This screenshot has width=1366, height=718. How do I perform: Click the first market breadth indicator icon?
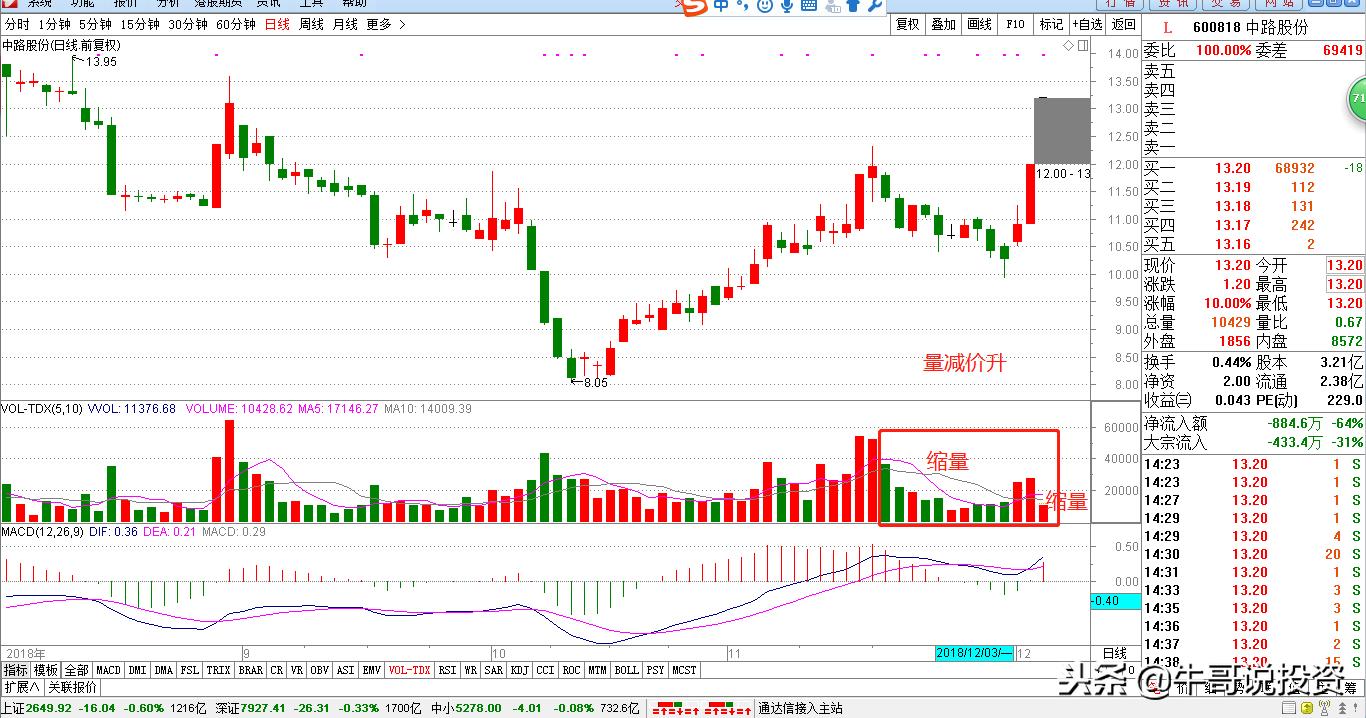tap(674, 709)
